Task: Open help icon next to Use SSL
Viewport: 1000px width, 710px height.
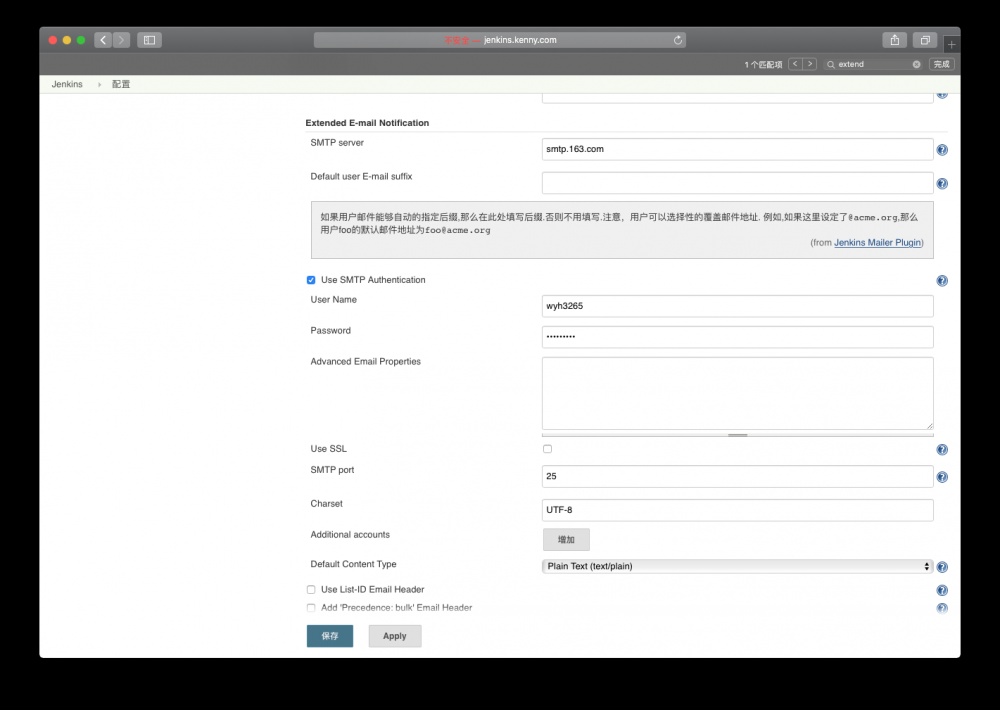Action: (941, 449)
